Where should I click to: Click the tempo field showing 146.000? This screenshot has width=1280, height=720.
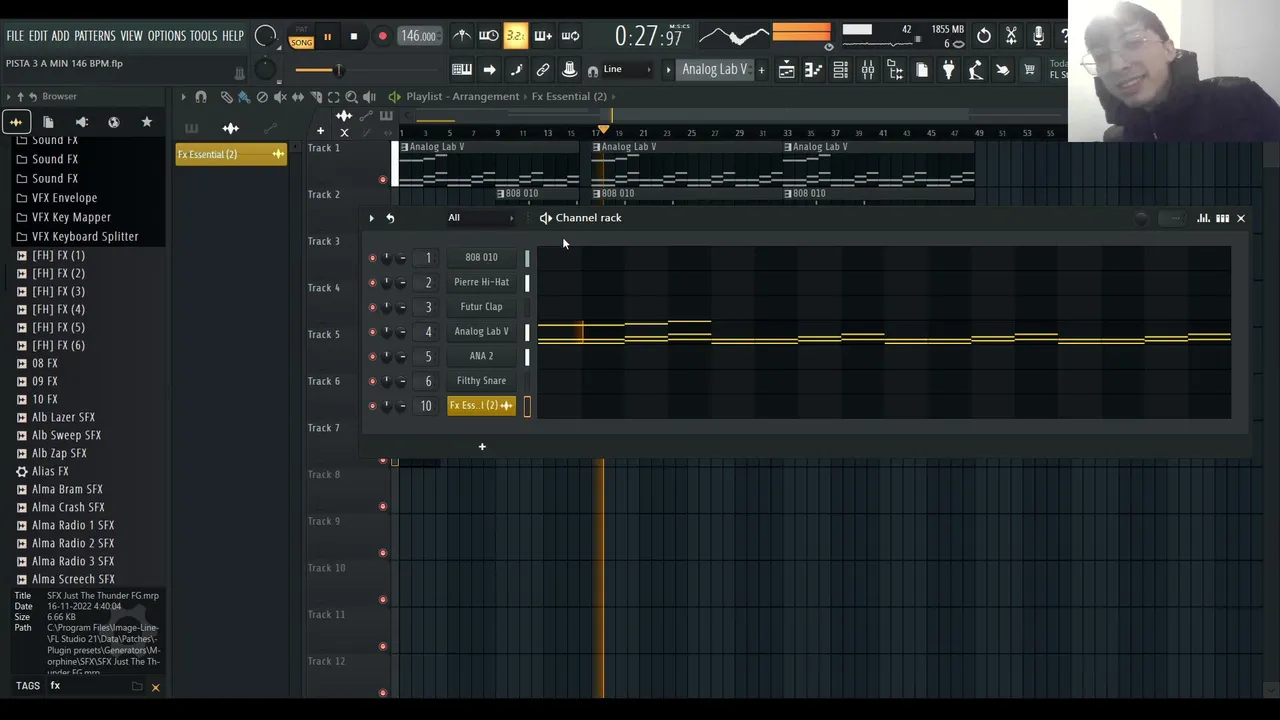pos(418,36)
